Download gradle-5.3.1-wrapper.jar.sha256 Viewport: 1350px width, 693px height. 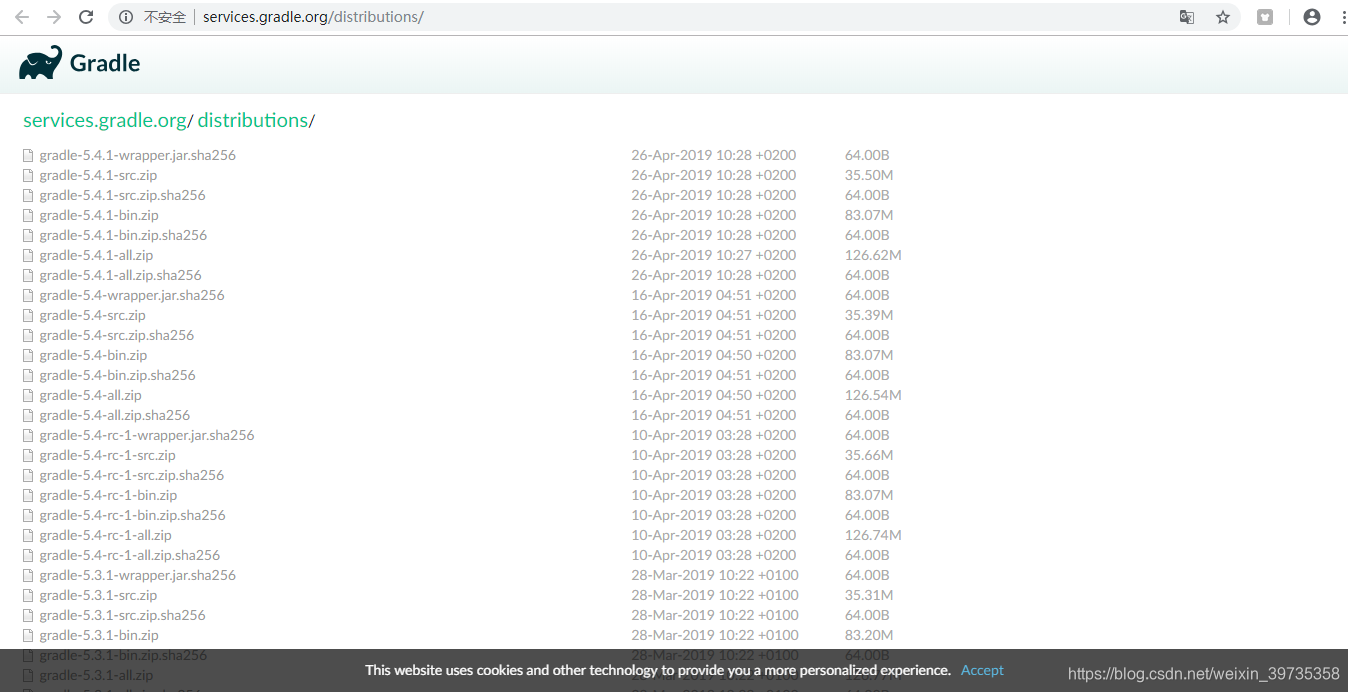coord(138,575)
